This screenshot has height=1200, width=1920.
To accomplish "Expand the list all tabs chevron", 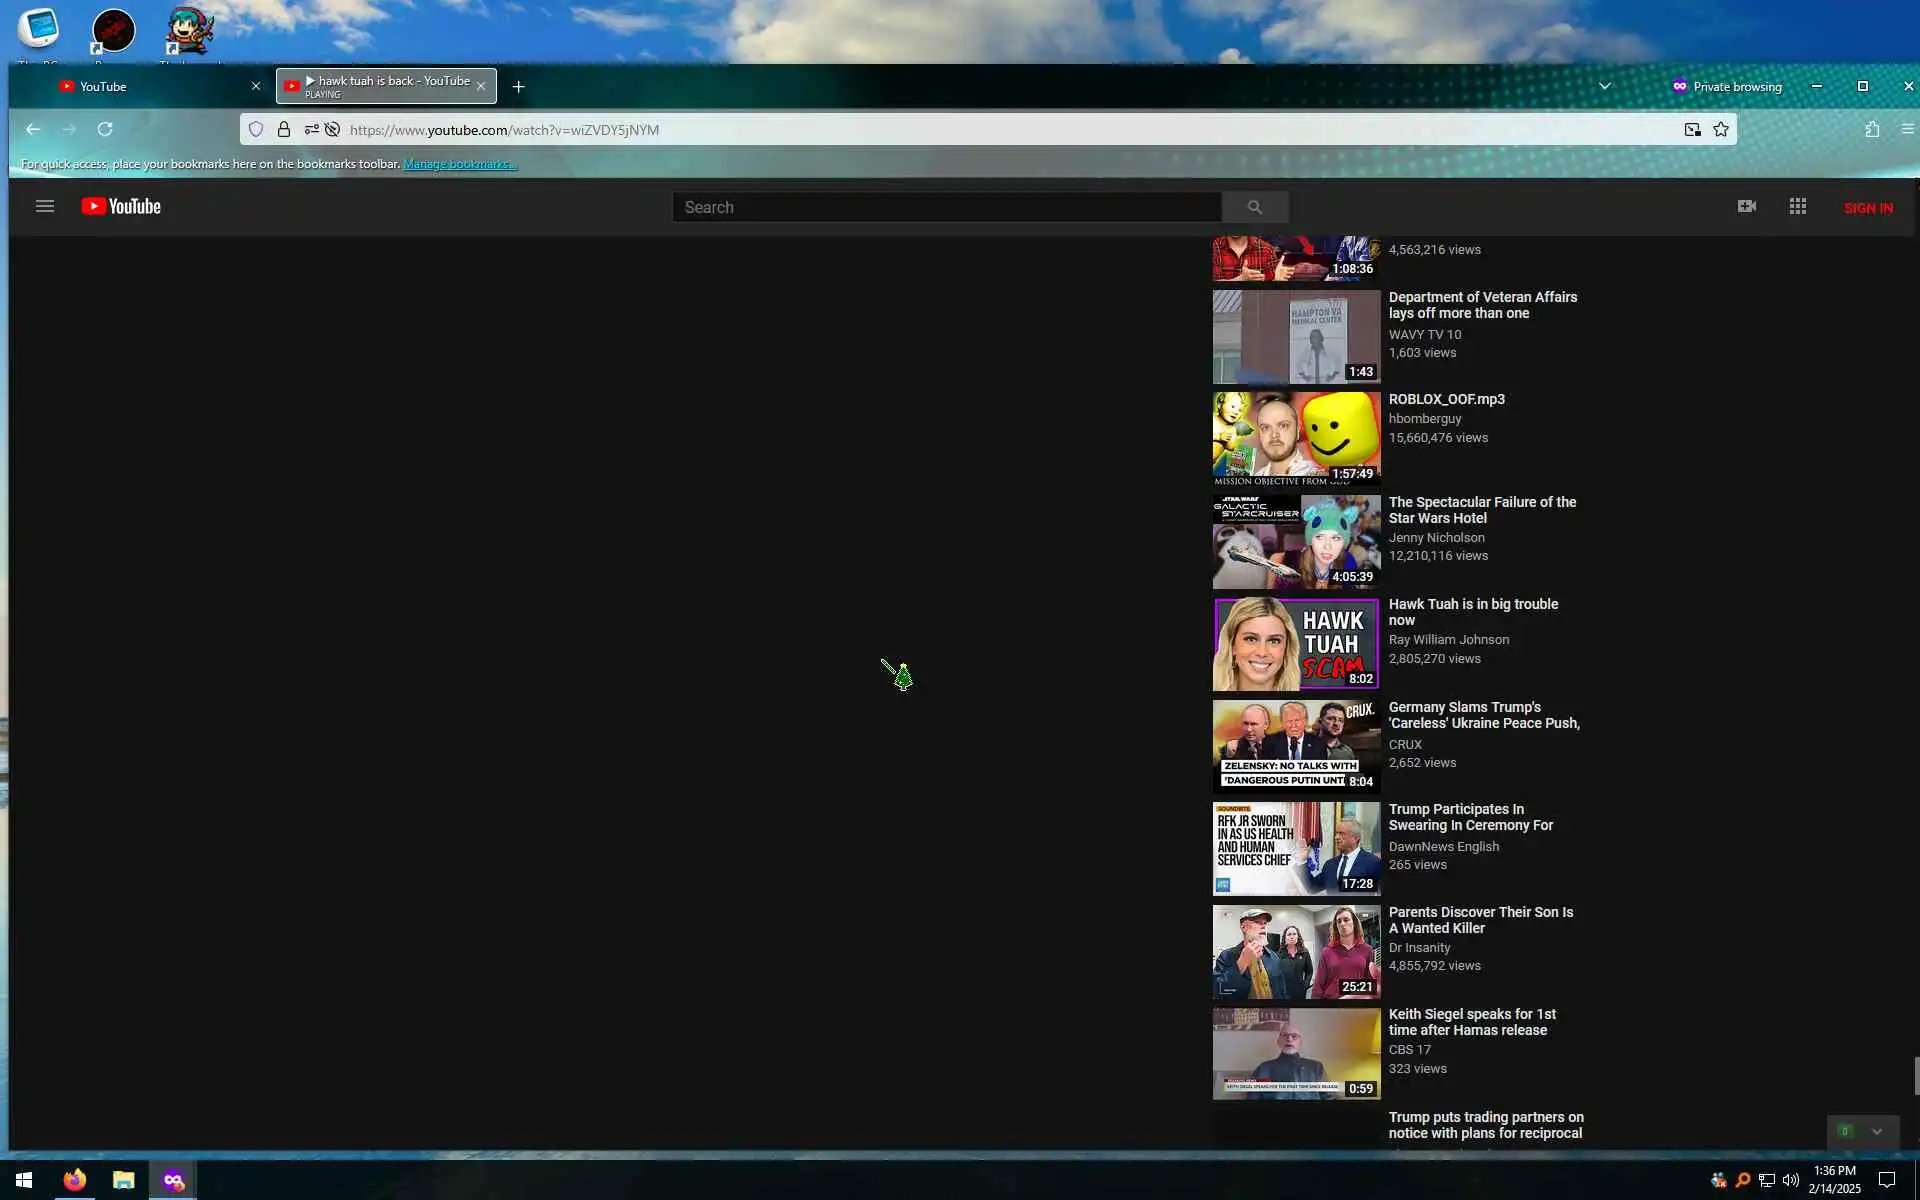I will pyautogui.click(x=1605, y=87).
